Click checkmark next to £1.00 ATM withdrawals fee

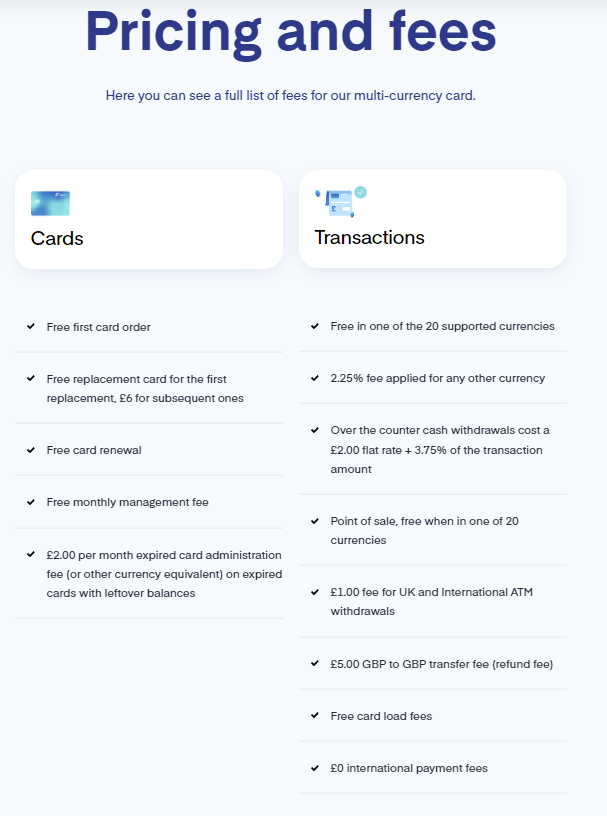(314, 592)
